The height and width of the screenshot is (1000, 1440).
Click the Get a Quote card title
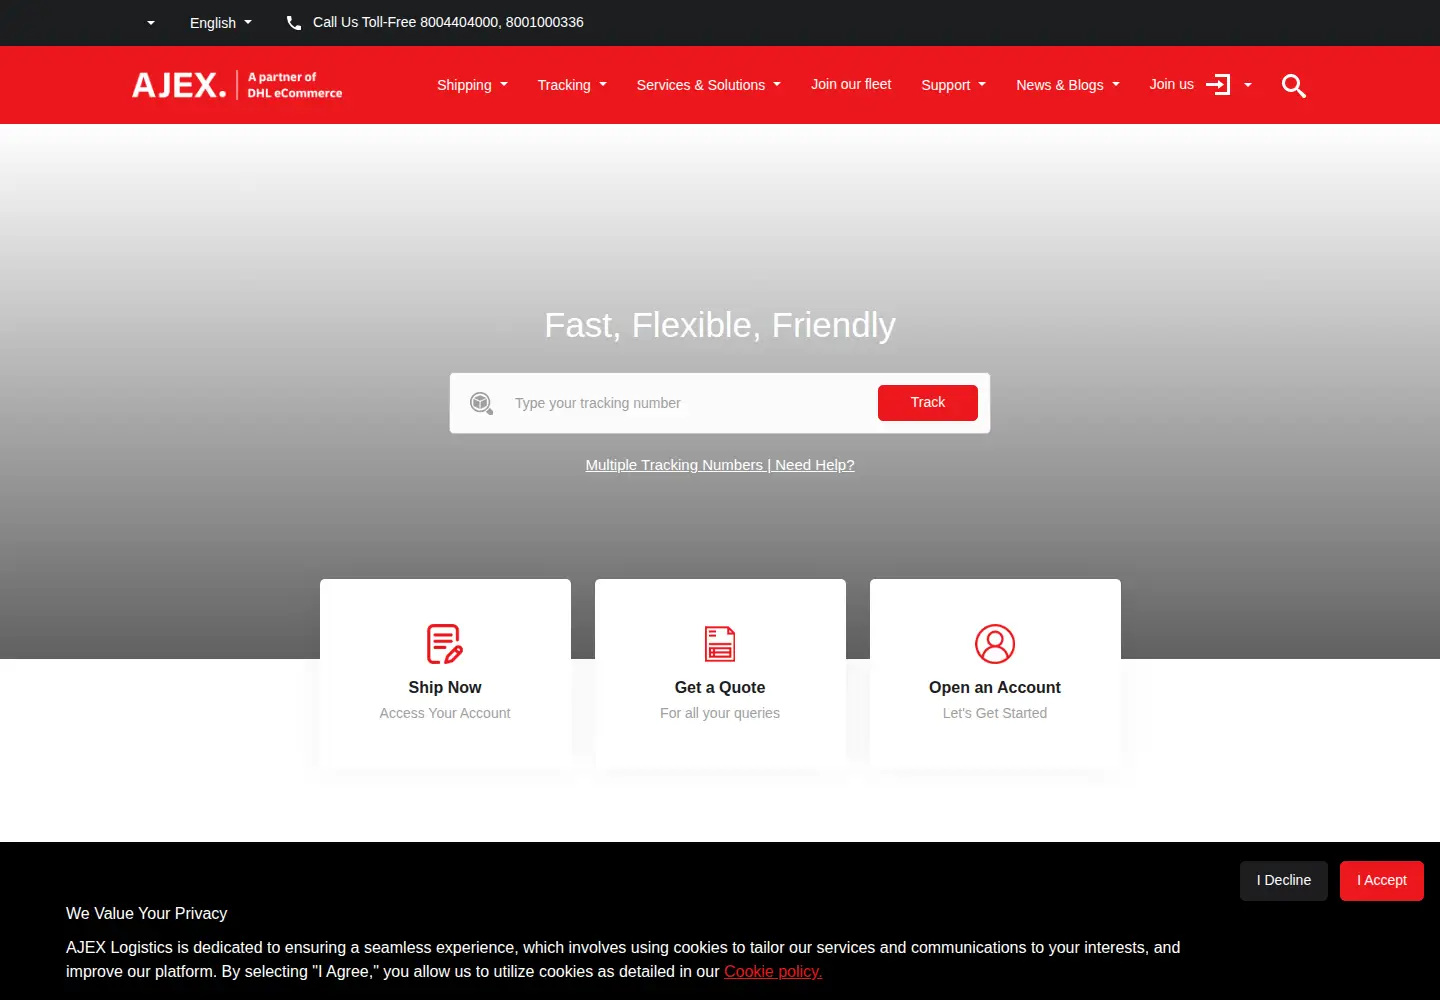point(720,687)
